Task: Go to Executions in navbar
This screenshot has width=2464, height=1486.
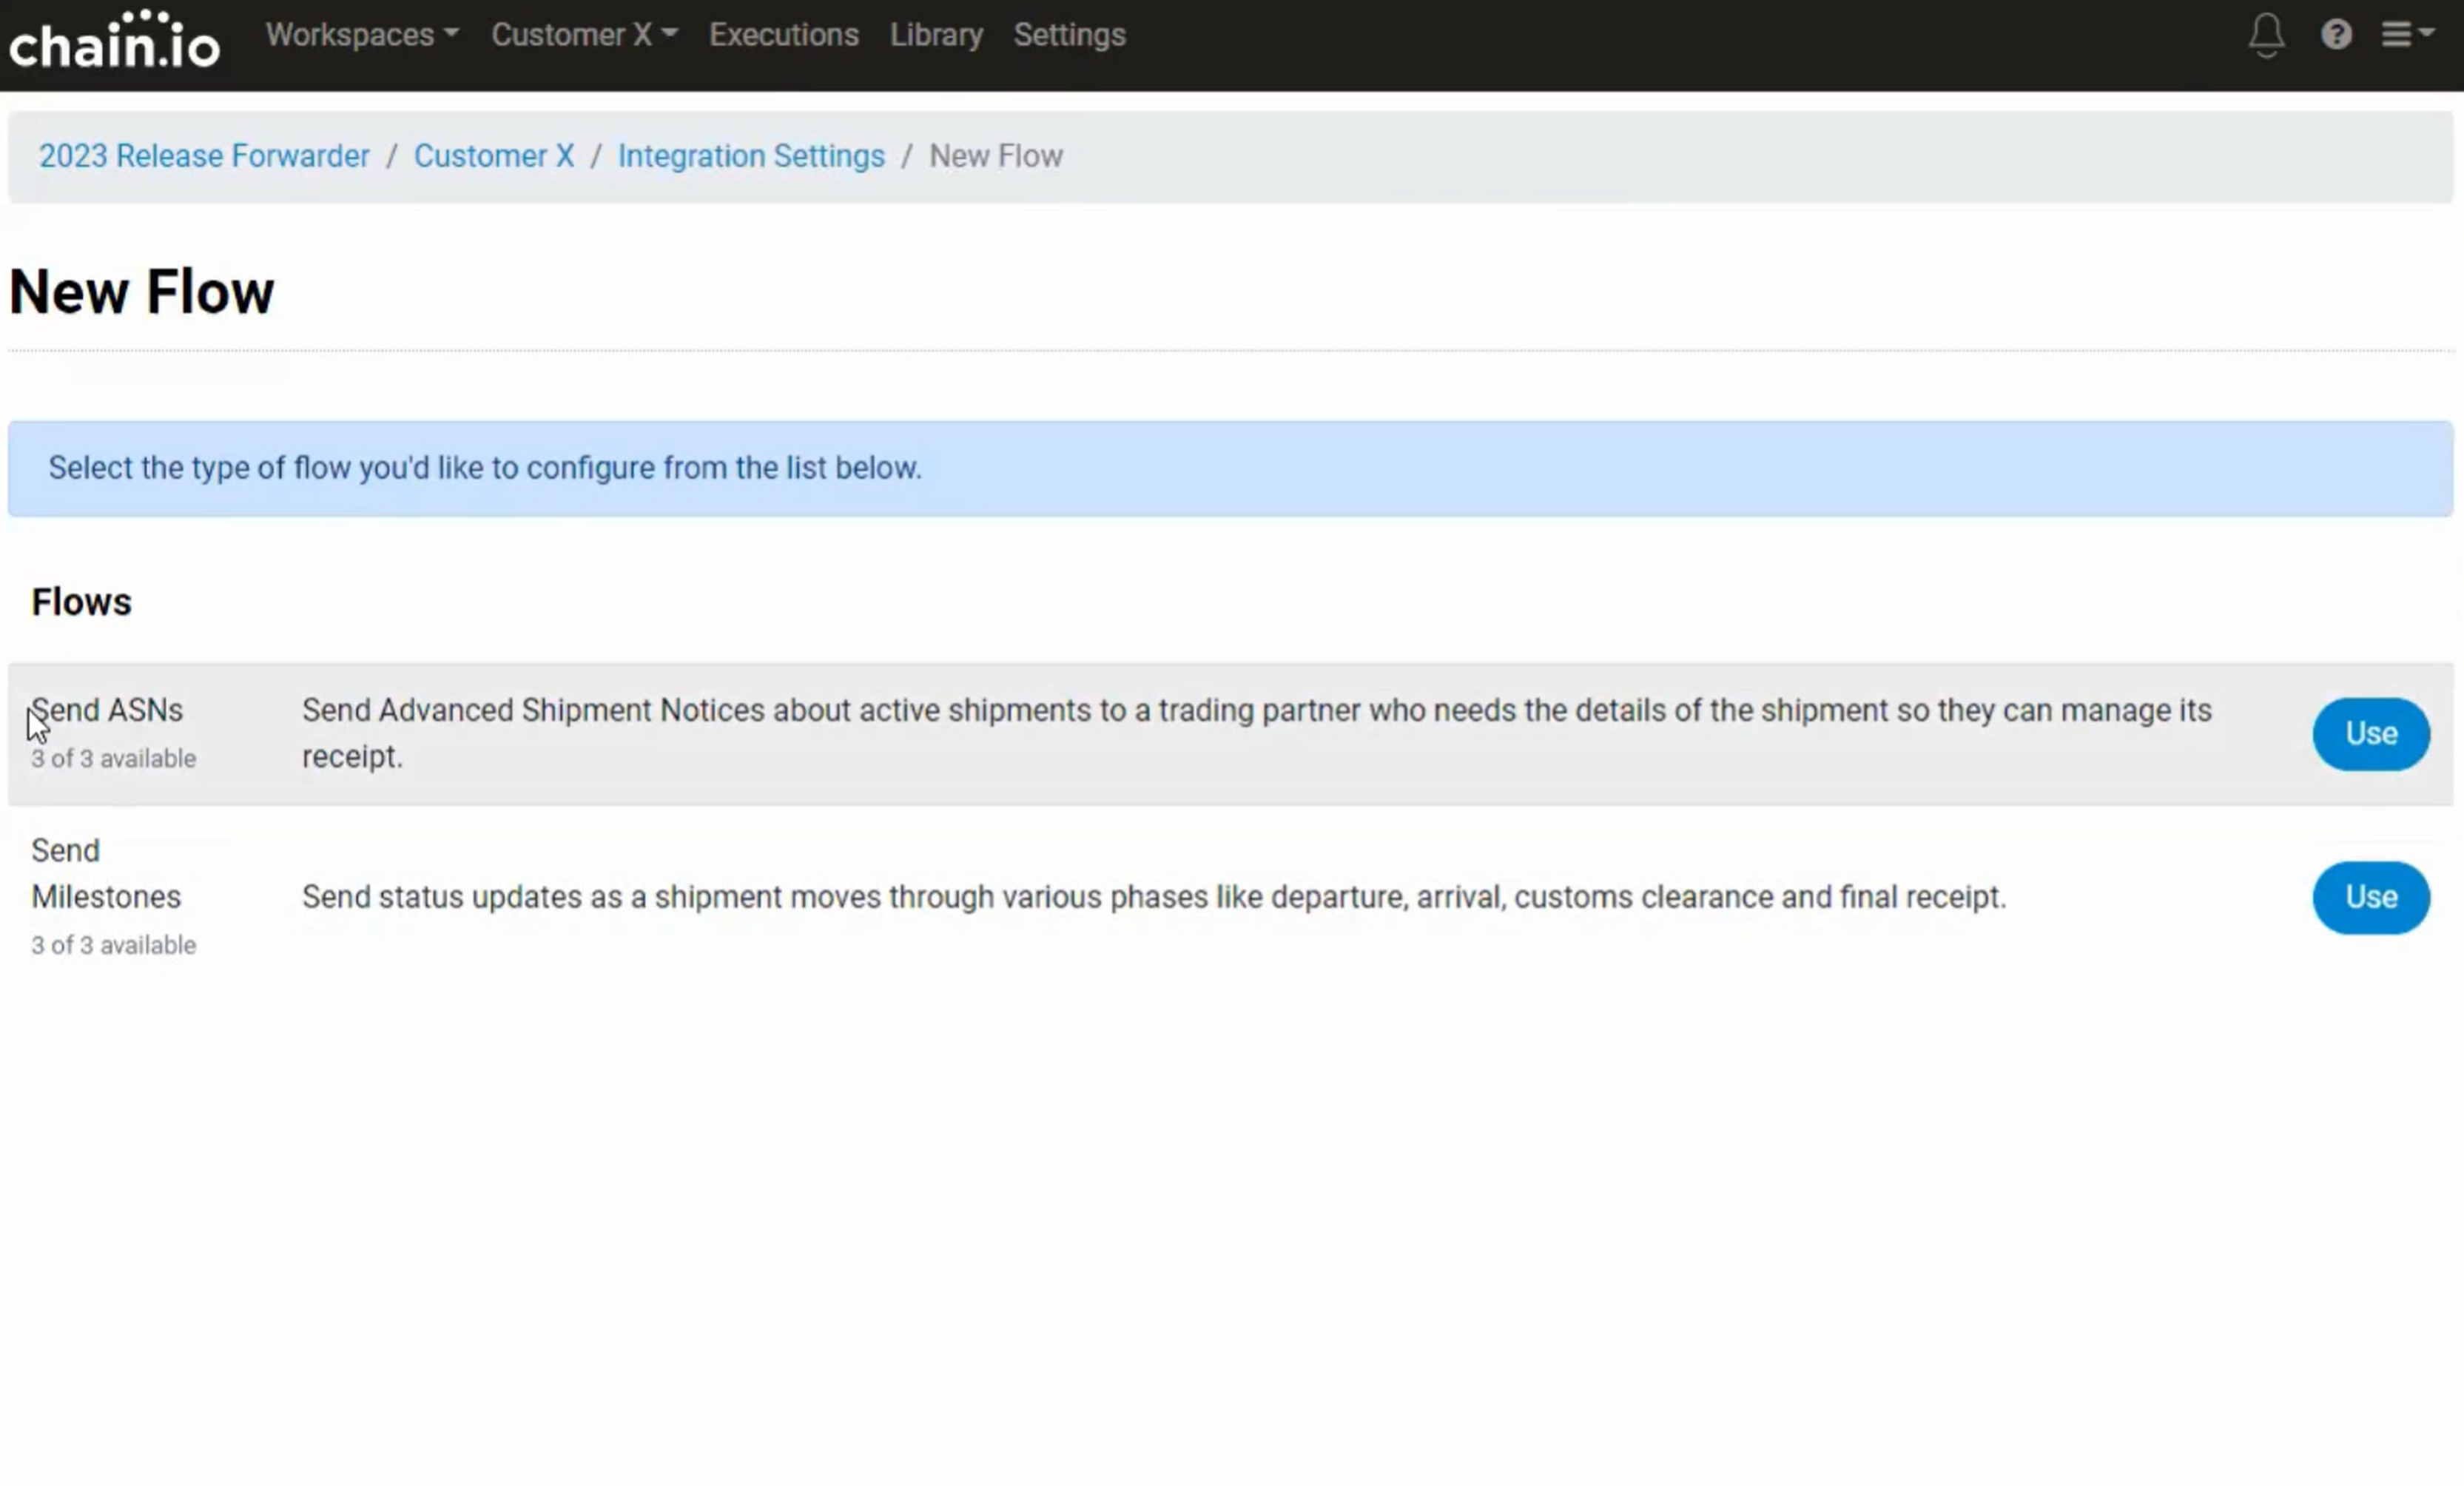Action: pos(783,35)
